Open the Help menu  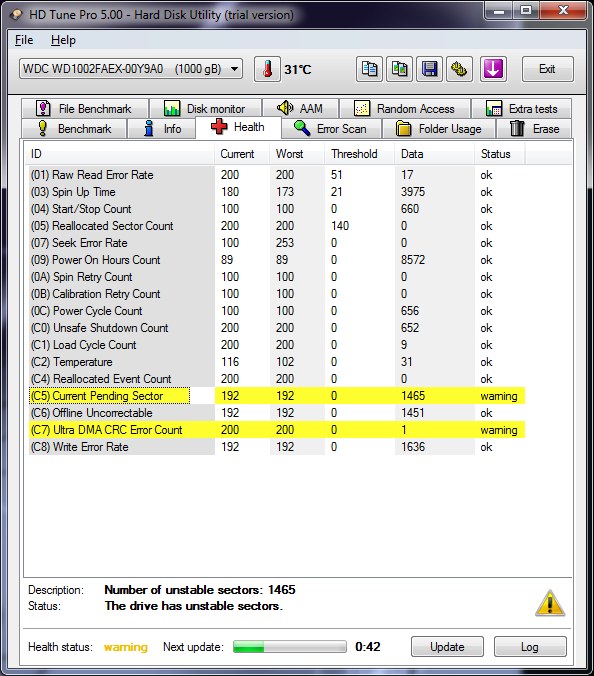click(x=63, y=40)
